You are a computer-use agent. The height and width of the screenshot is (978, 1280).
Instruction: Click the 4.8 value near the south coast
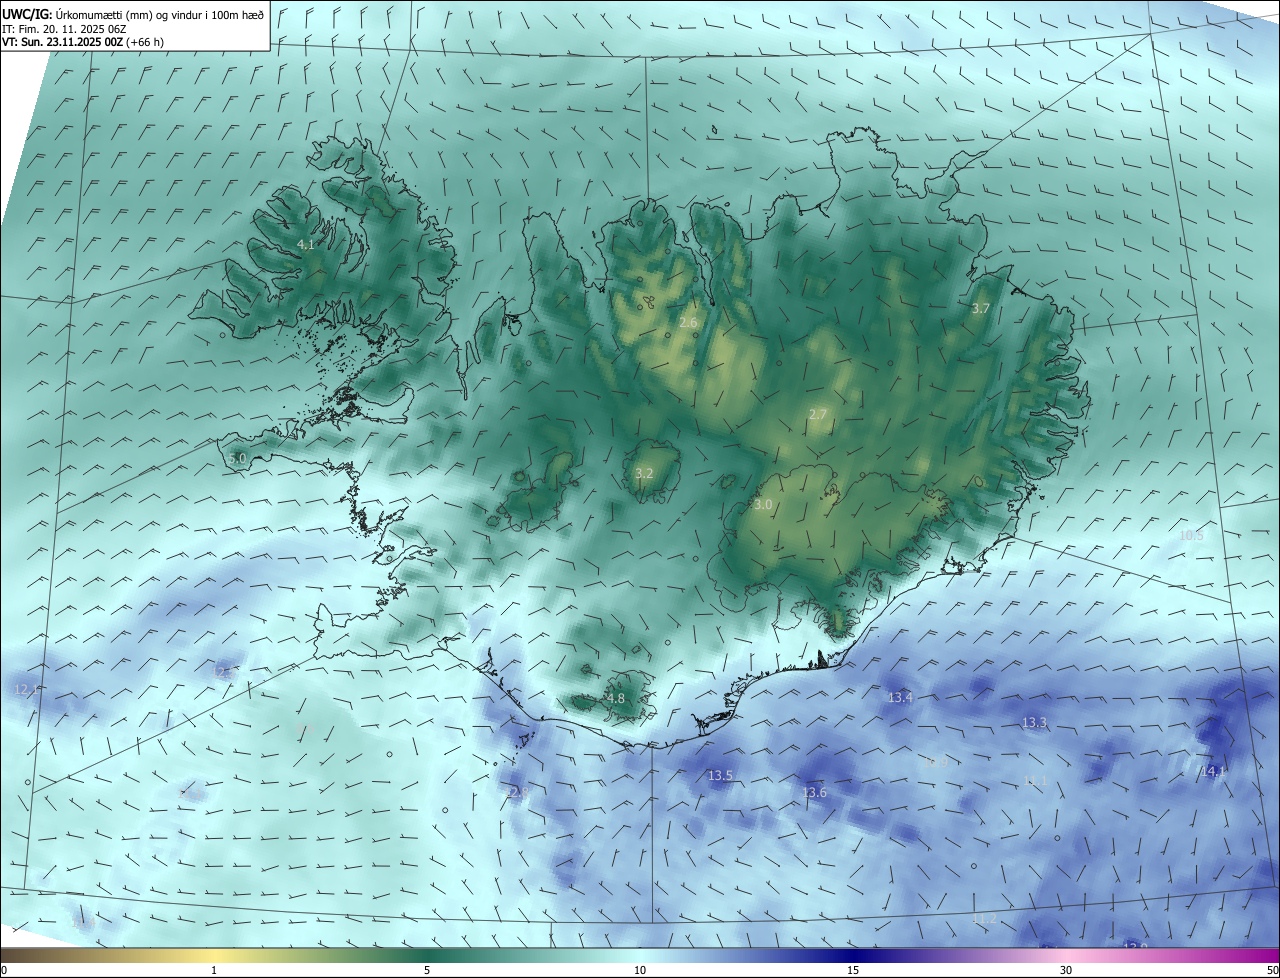[616, 698]
